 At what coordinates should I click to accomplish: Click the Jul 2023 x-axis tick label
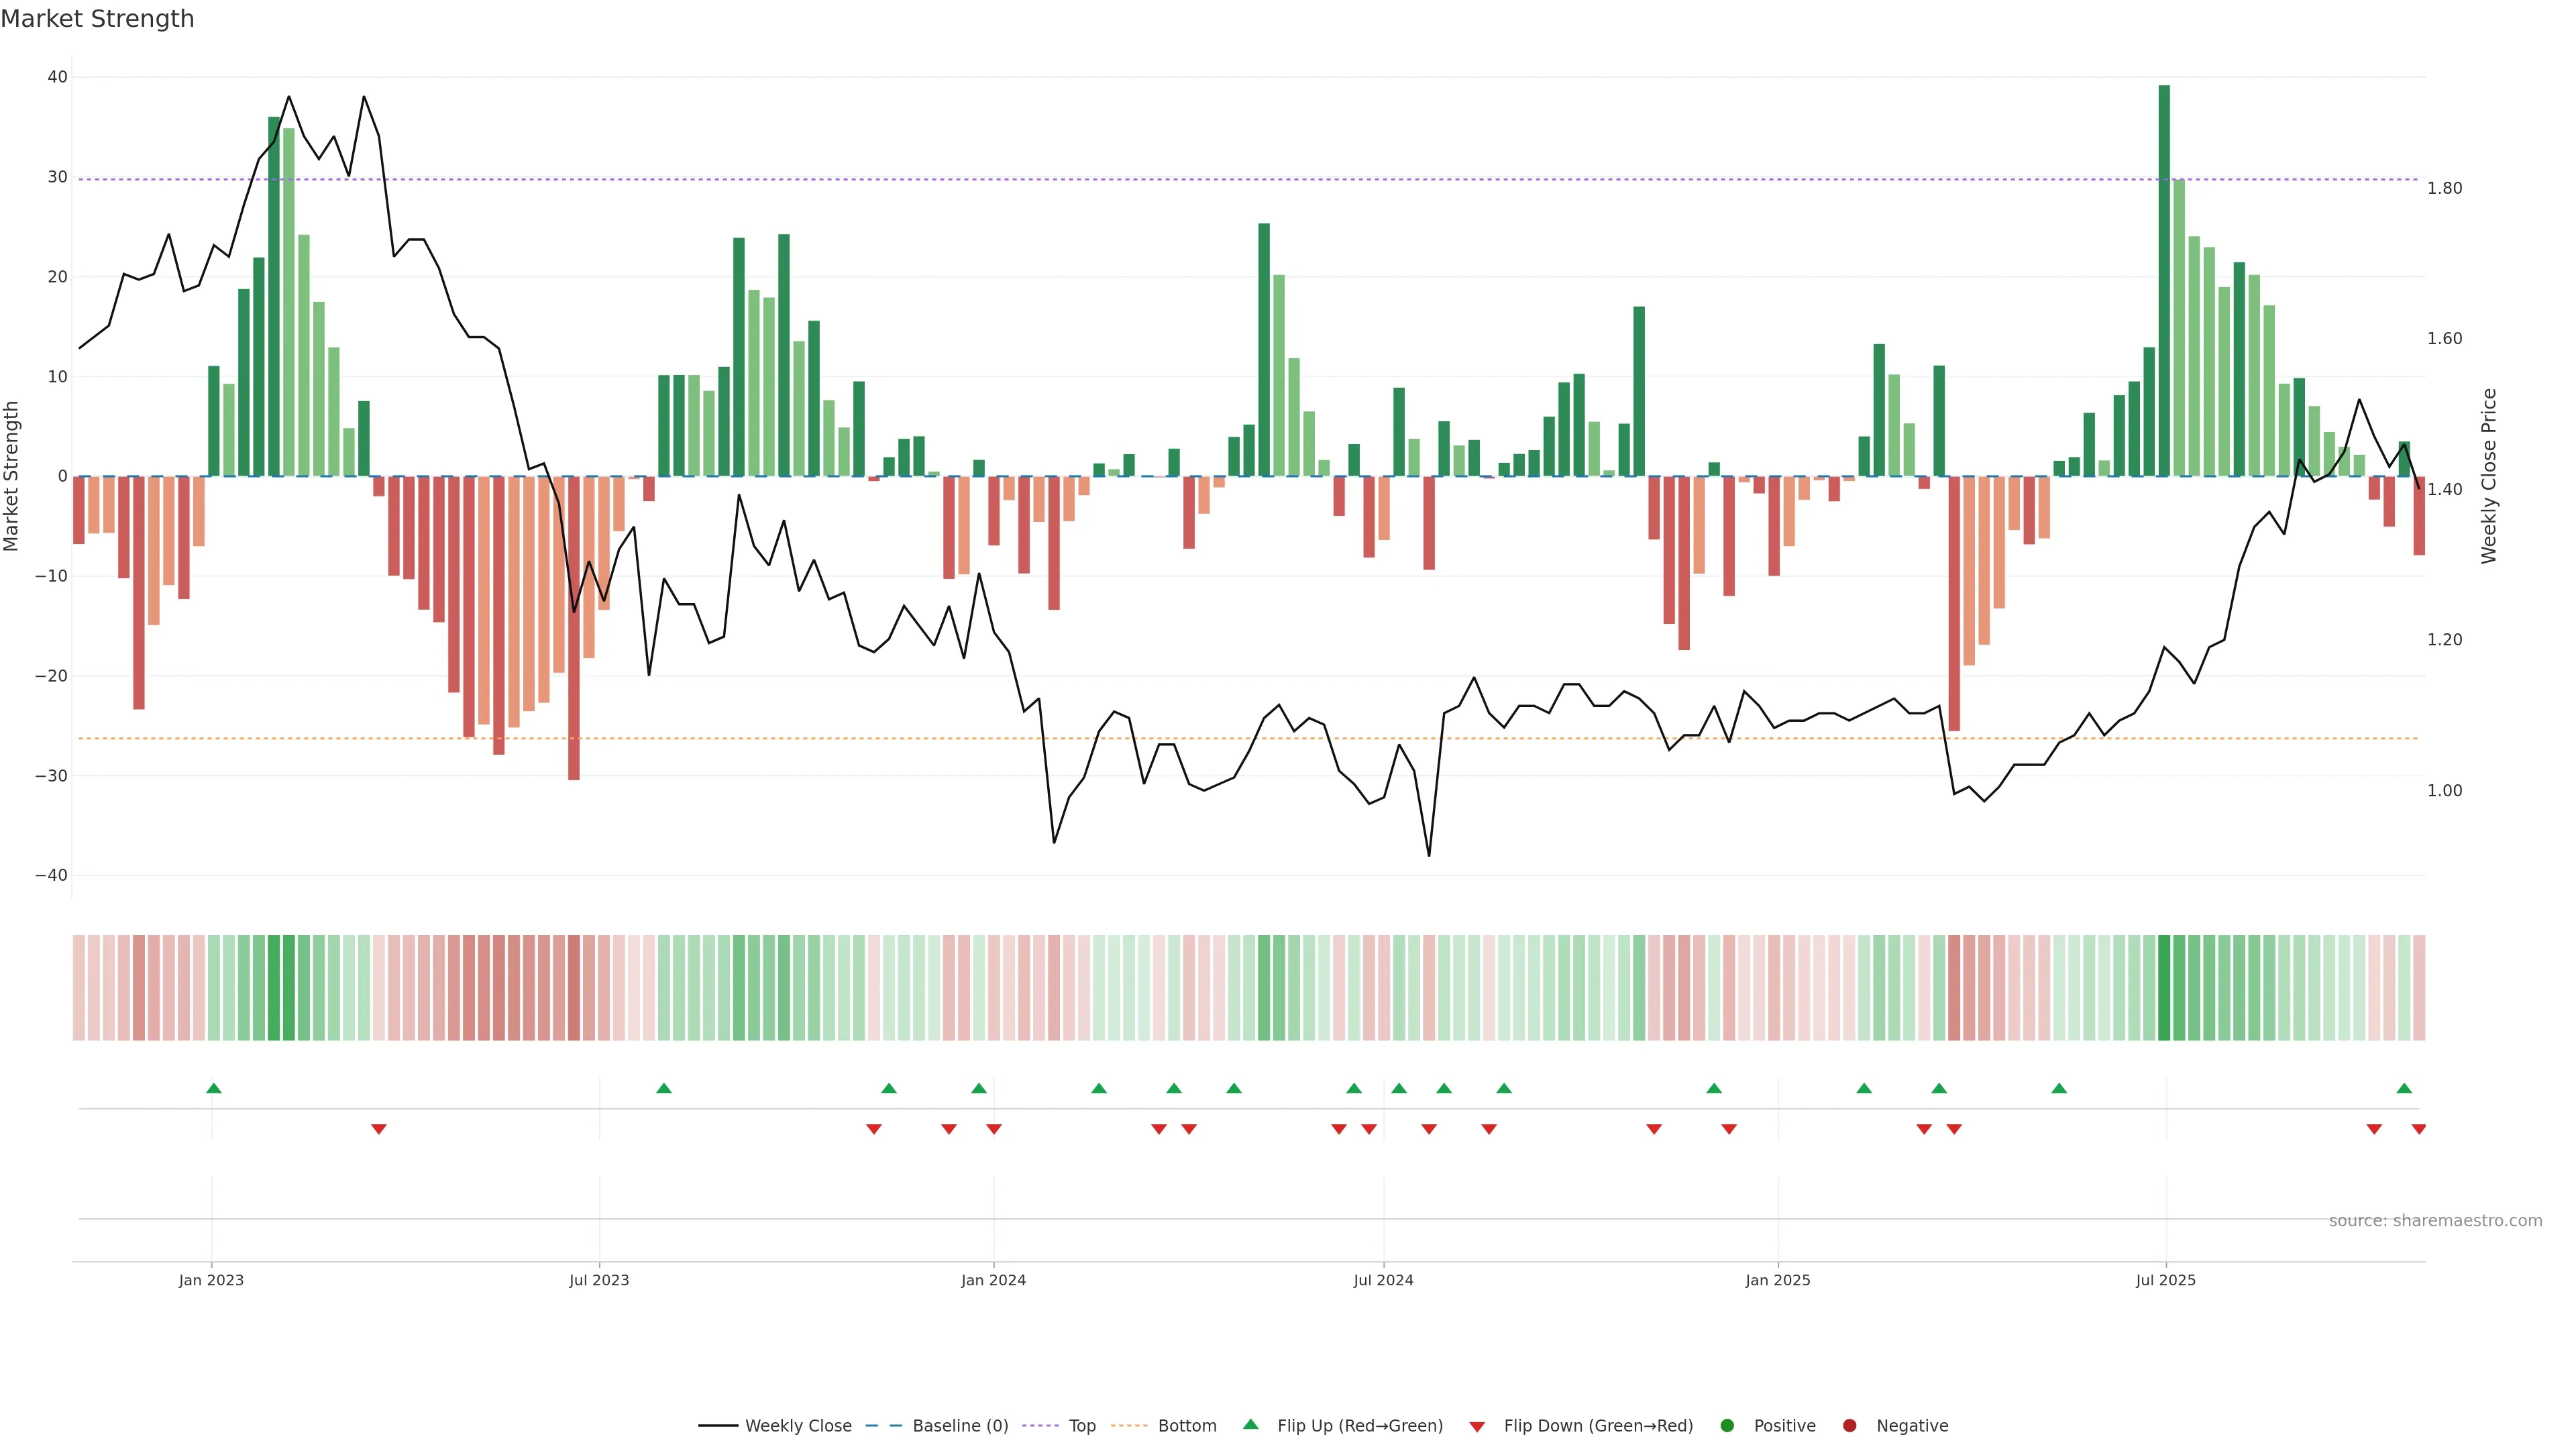[599, 1280]
